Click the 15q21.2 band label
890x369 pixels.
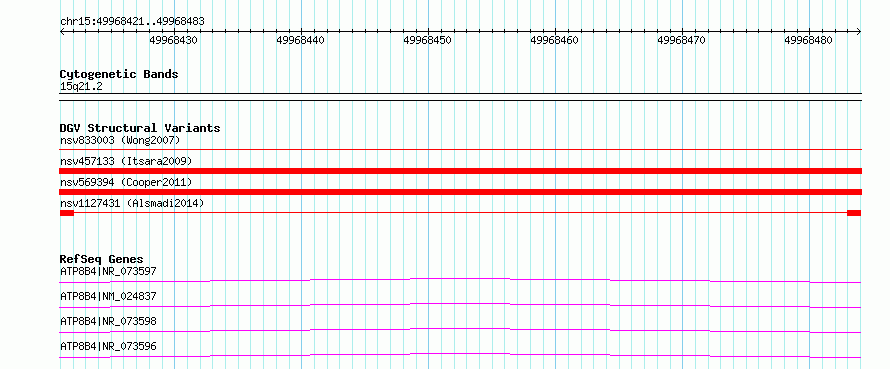pos(81,87)
